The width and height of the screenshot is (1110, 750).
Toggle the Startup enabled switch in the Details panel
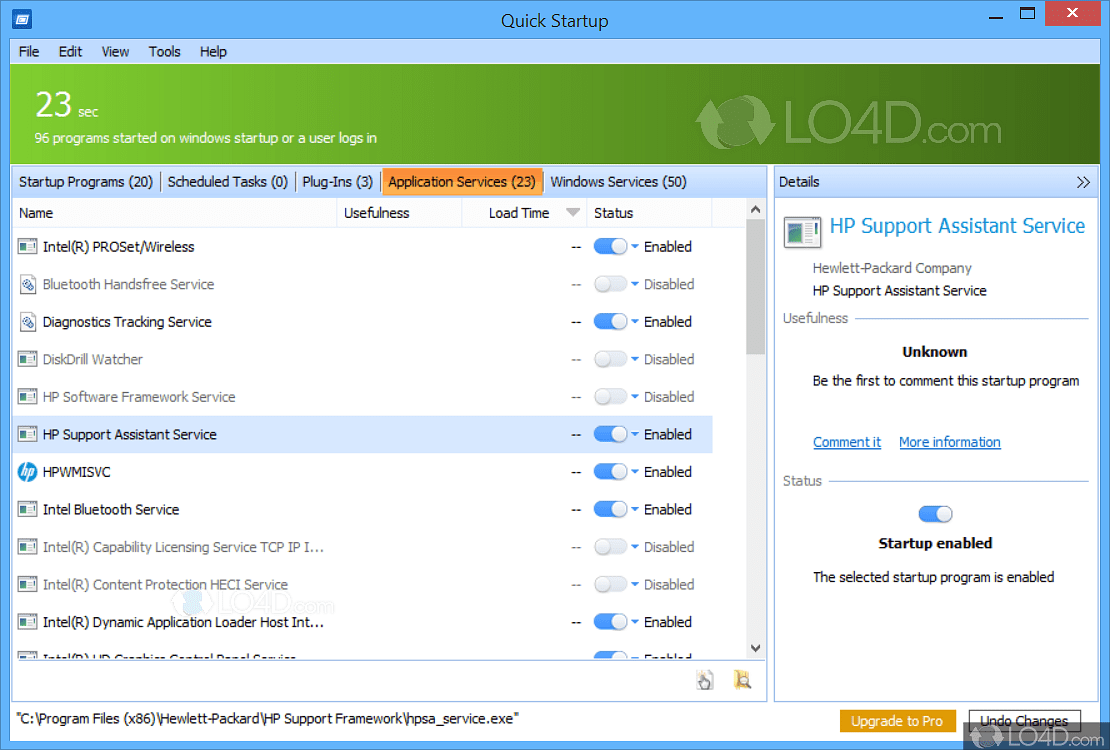(935, 514)
